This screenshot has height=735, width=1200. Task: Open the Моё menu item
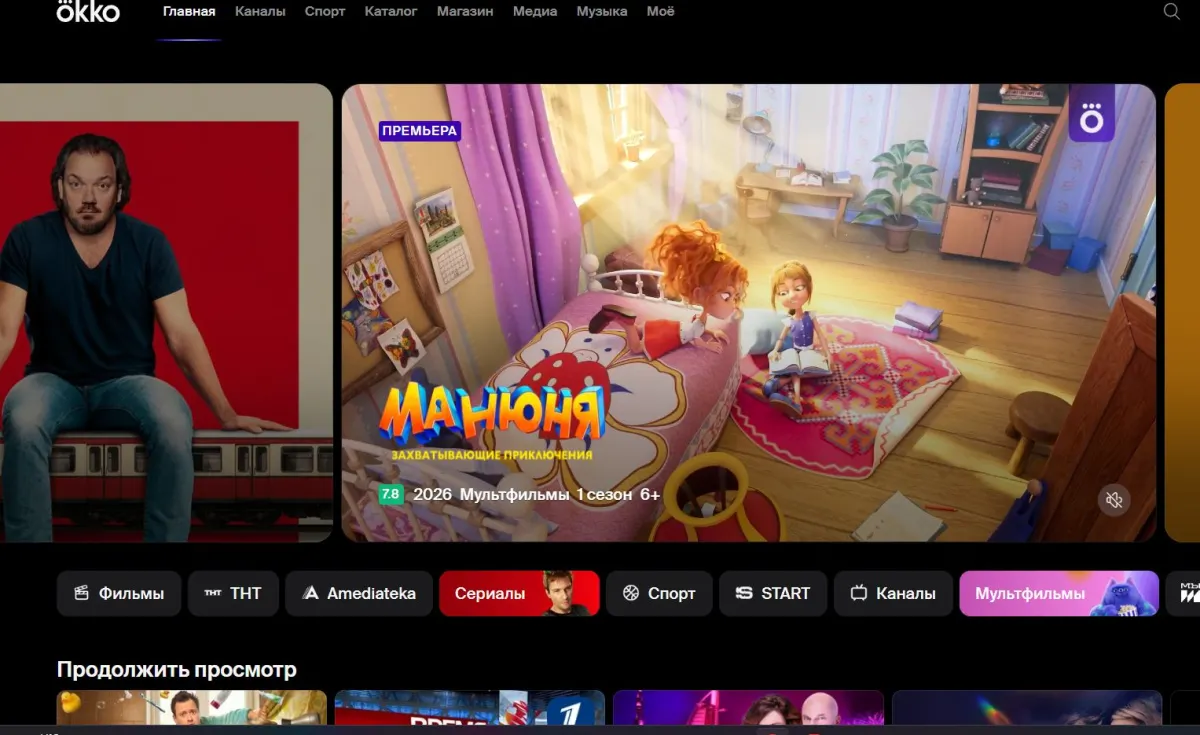coord(660,11)
